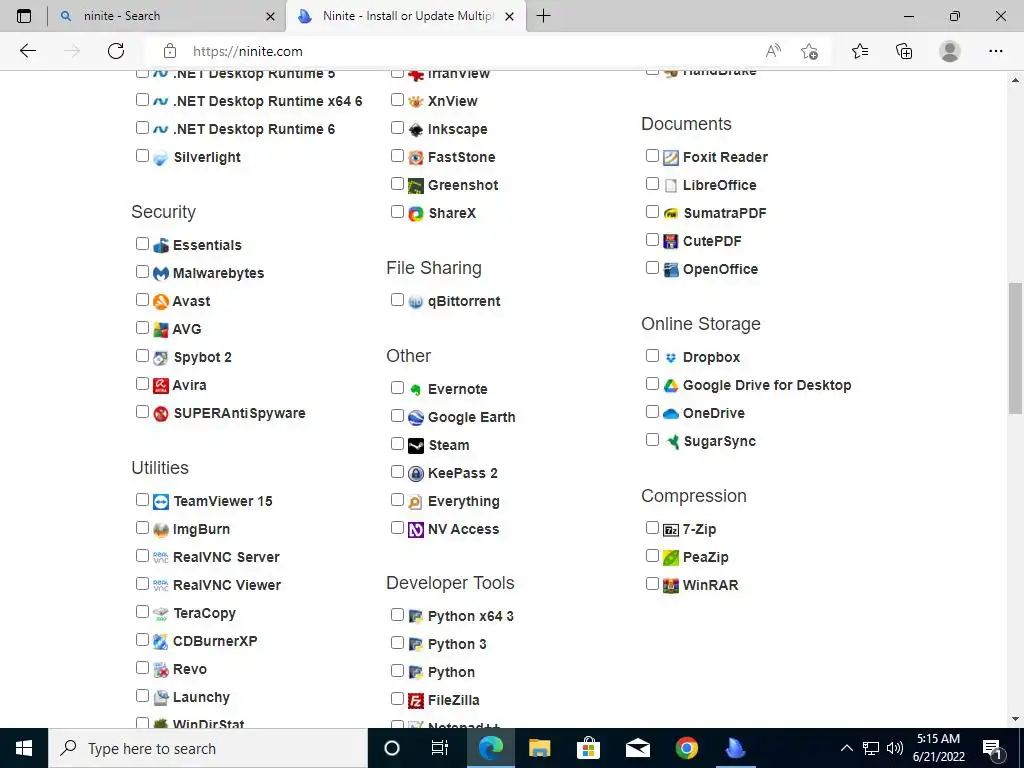Viewport: 1024px width, 768px height.
Task: Open Microsoft Store from the taskbar
Action: tap(588, 748)
